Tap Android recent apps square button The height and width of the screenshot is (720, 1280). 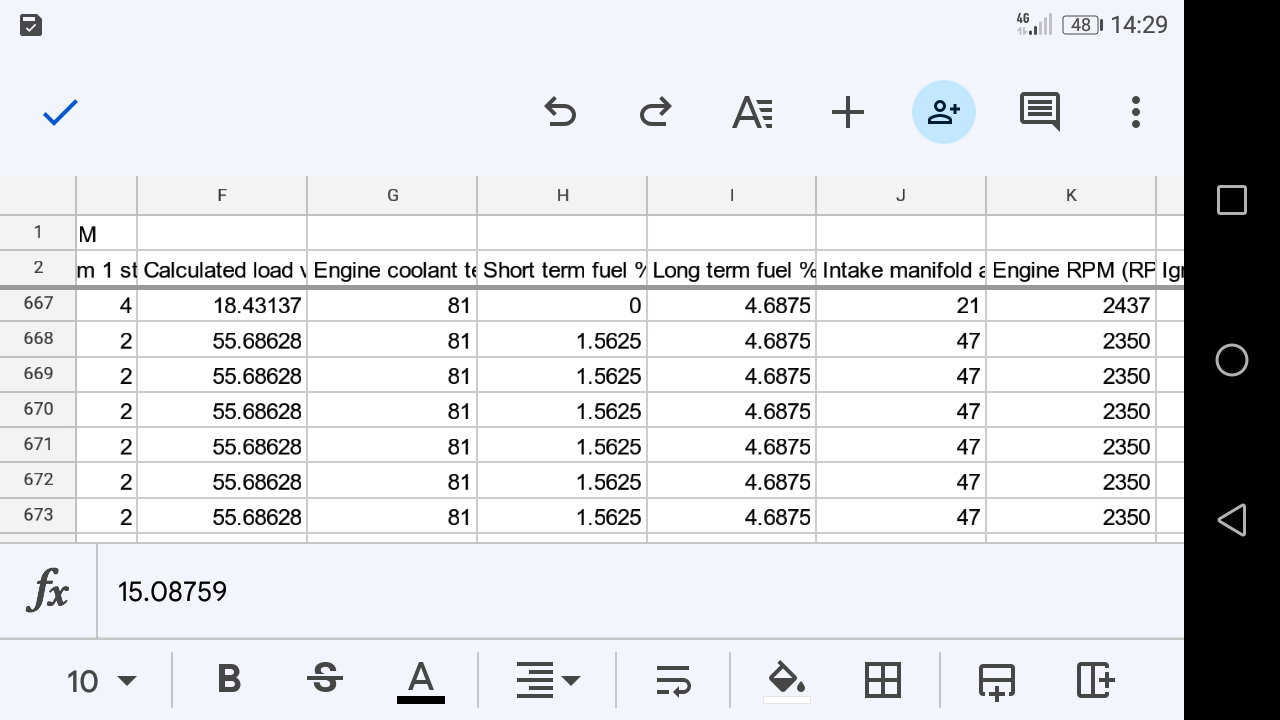coord(1232,200)
